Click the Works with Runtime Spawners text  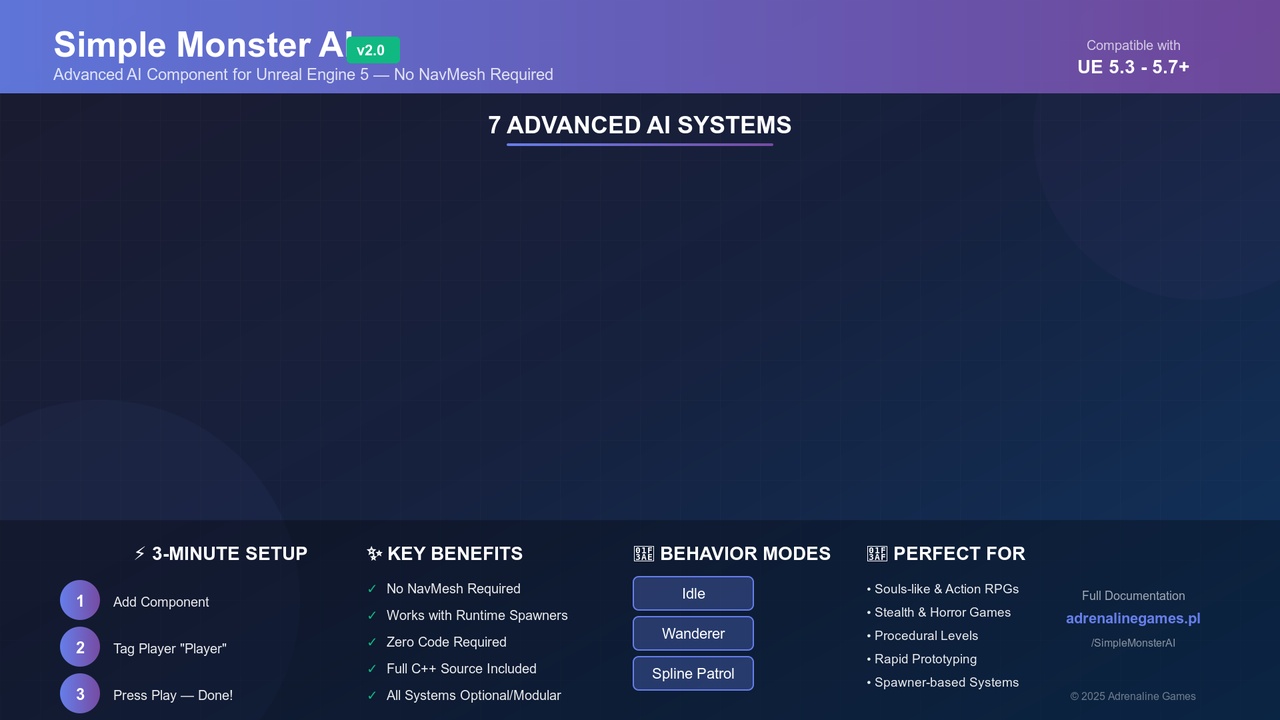click(x=477, y=616)
